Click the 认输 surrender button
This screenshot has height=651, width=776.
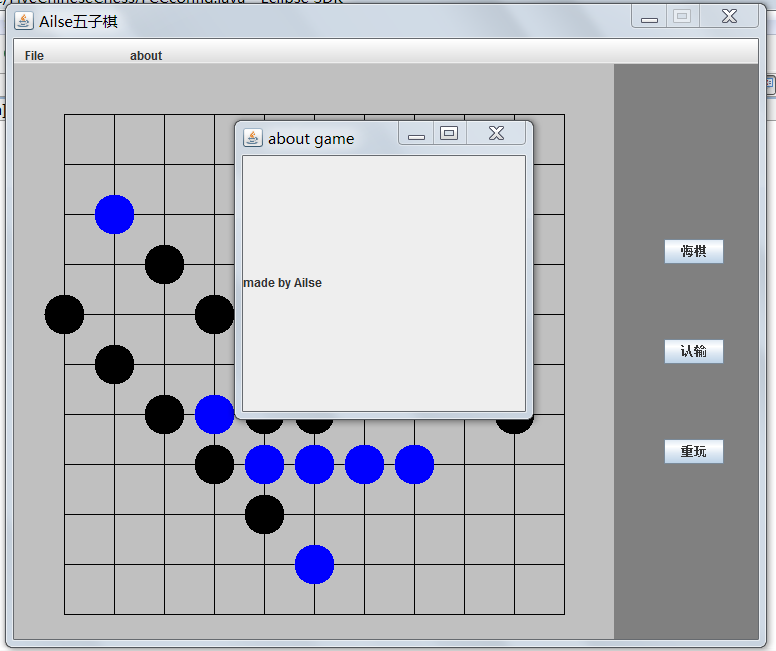[693, 351]
